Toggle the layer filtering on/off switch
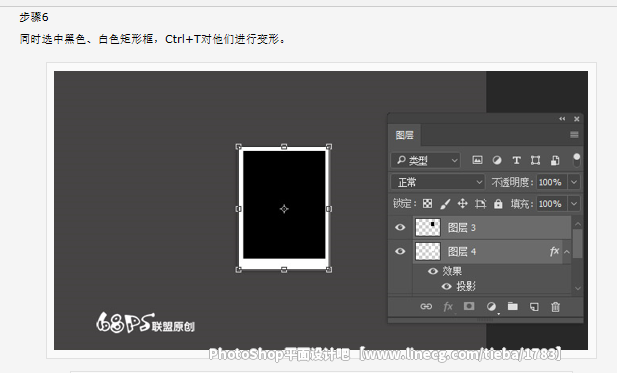Screen dimensions: 617x373 [576, 160]
